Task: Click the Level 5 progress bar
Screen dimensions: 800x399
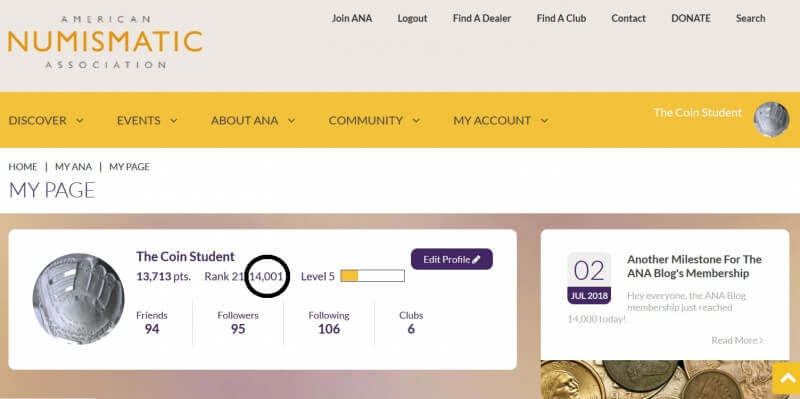Action: point(372,276)
